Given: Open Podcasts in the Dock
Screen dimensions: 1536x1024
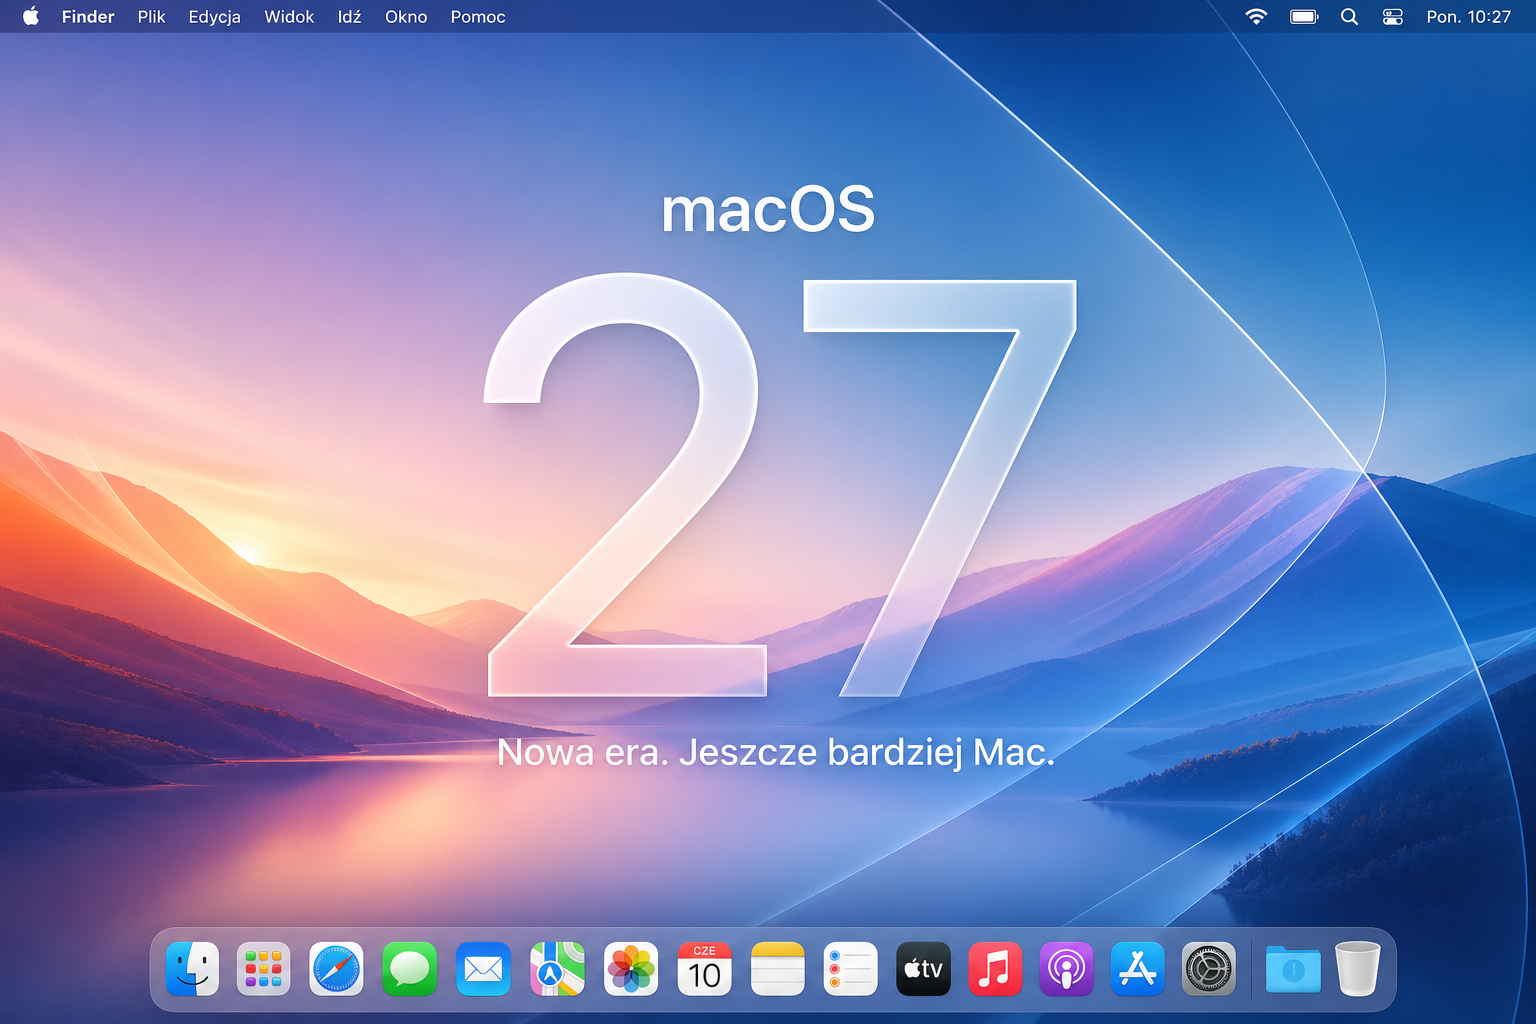Looking at the screenshot, I should [1067, 969].
